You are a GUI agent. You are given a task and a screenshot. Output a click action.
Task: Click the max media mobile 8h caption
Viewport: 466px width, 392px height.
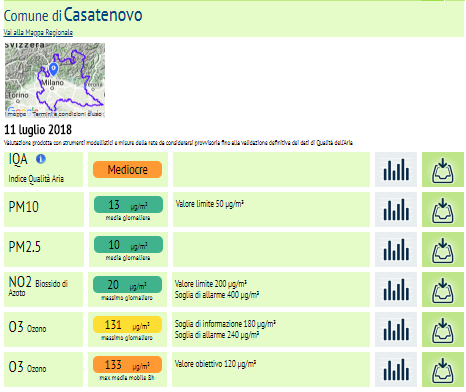[x=127, y=378]
